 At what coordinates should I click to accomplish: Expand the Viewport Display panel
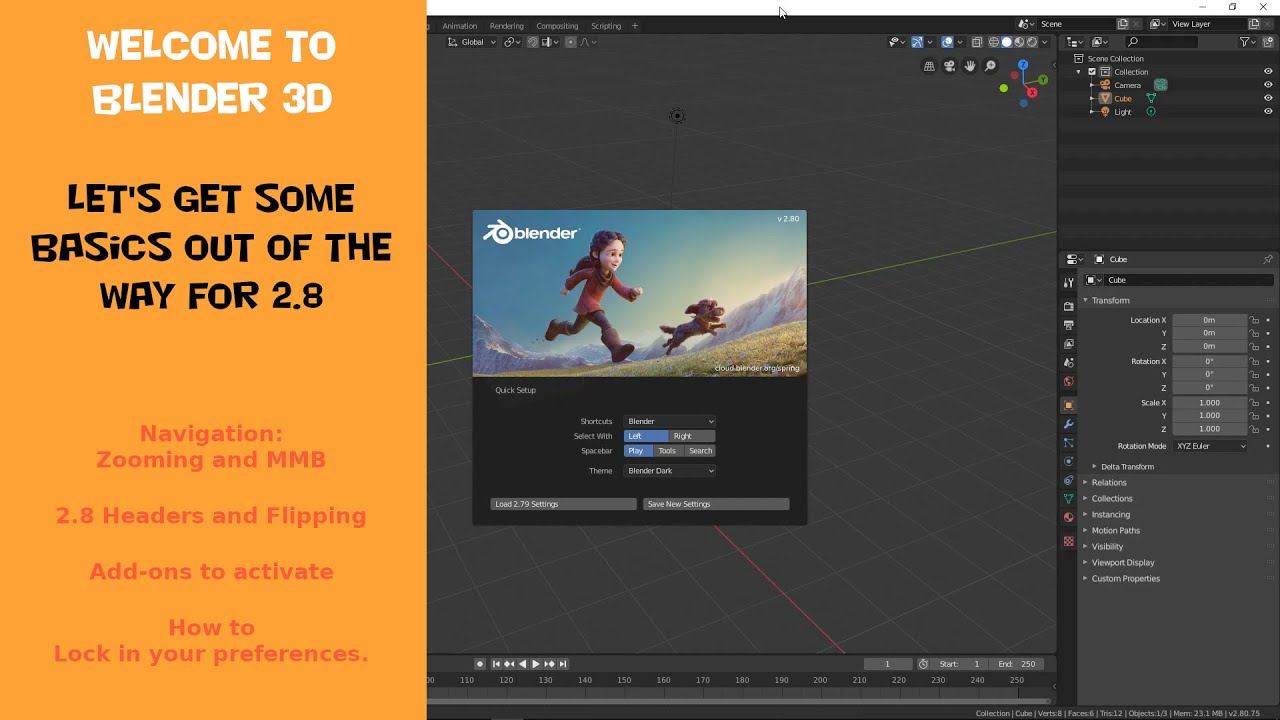1122,563
